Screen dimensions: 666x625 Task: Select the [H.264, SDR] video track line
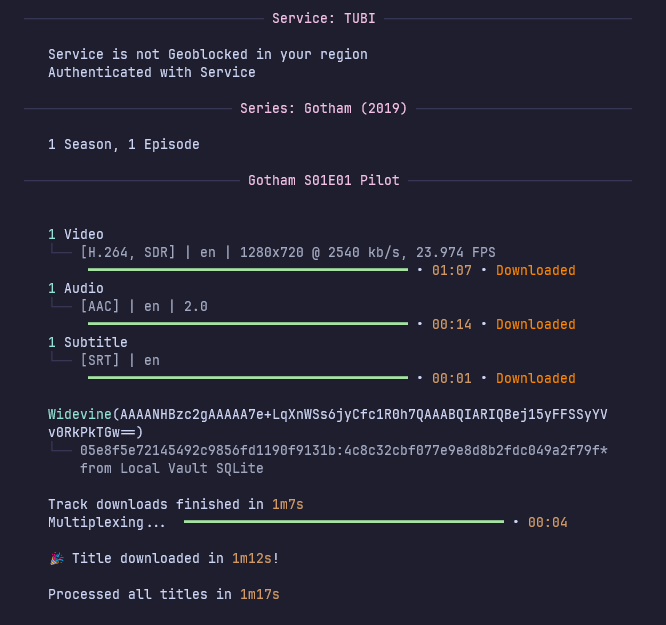tap(287, 252)
